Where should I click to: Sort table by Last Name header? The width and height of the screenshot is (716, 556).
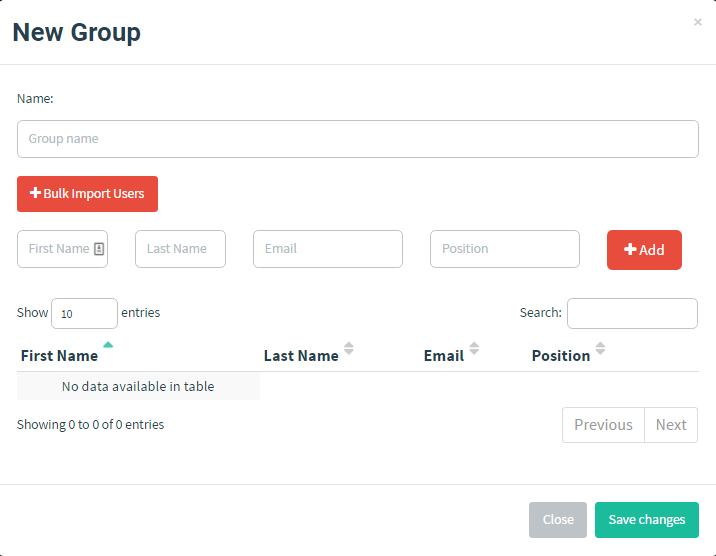[300, 356]
